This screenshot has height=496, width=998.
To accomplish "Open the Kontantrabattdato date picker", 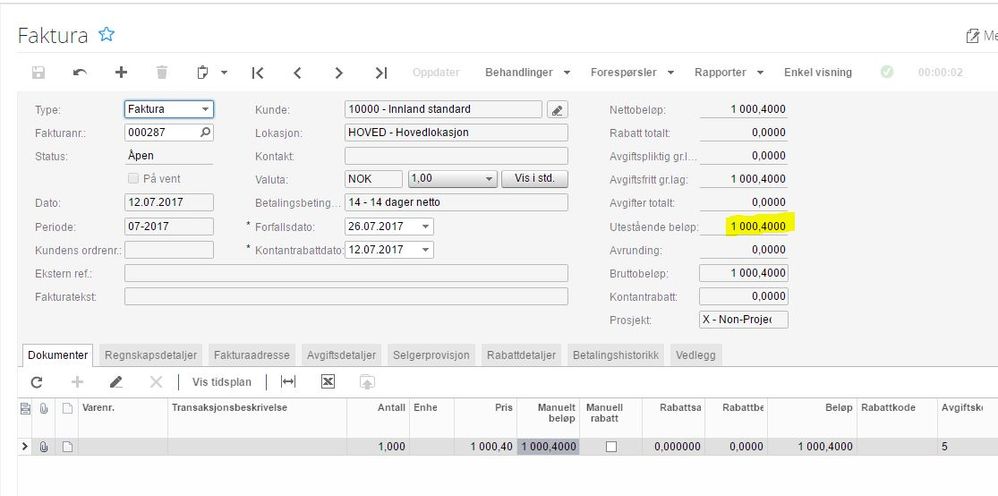I will 425,250.
